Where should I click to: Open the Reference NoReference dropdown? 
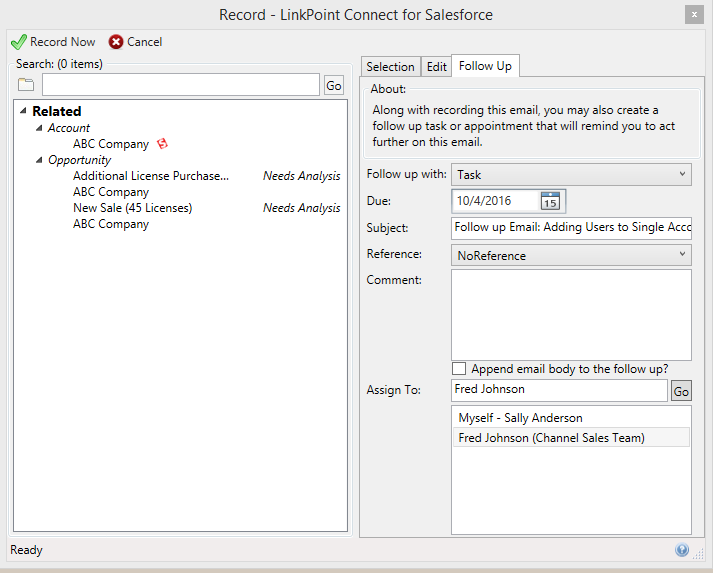(x=571, y=256)
